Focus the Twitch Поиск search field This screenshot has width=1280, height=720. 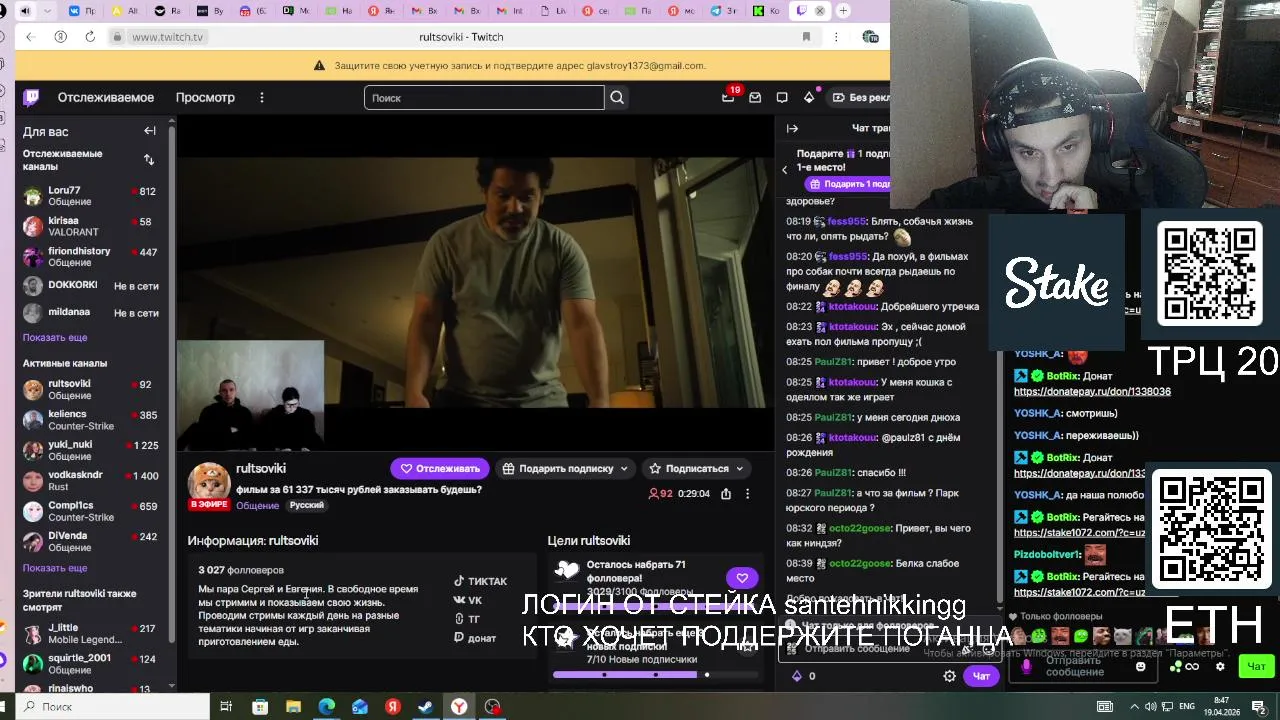click(485, 97)
